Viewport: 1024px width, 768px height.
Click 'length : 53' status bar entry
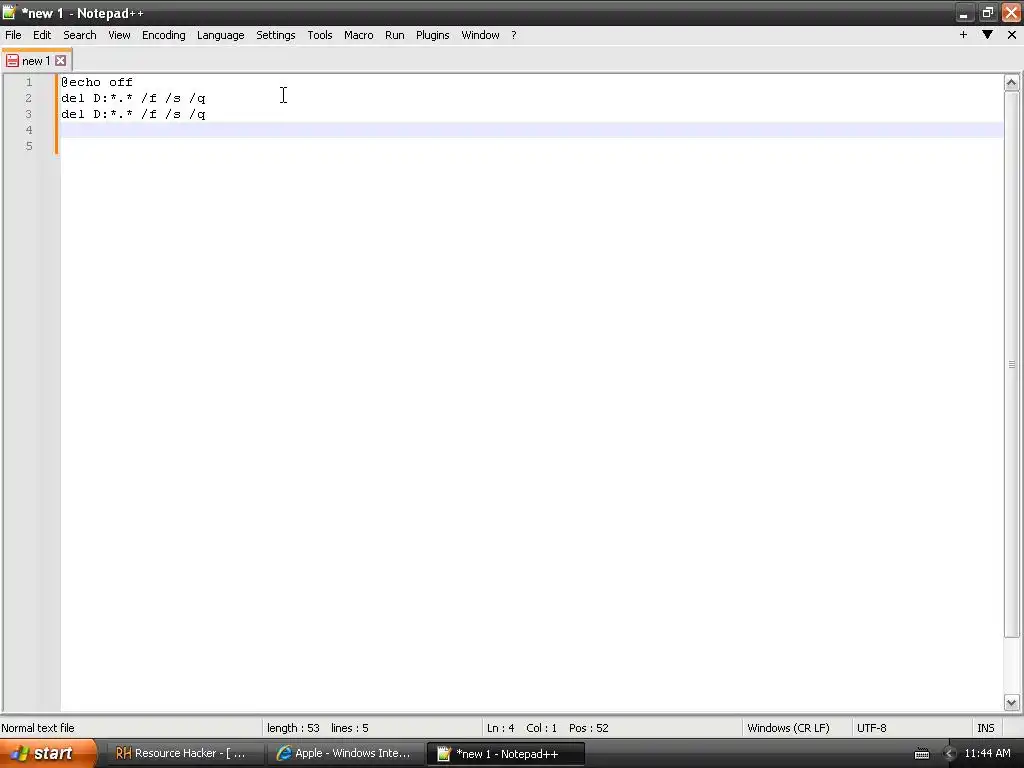(x=293, y=728)
